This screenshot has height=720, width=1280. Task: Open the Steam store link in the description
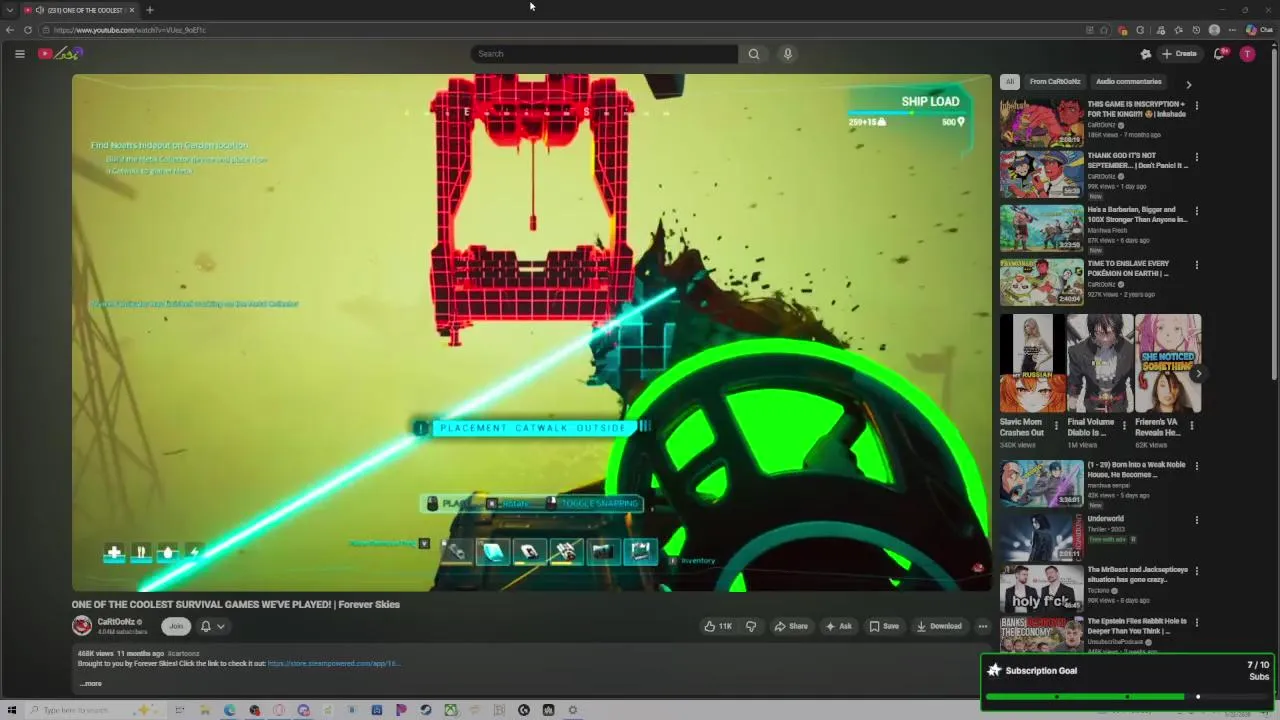click(x=334, y=663)
